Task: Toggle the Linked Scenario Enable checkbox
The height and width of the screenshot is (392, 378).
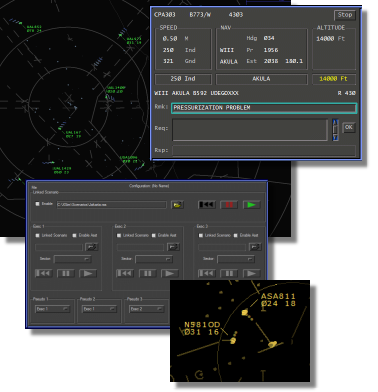Action: point(37,204)
